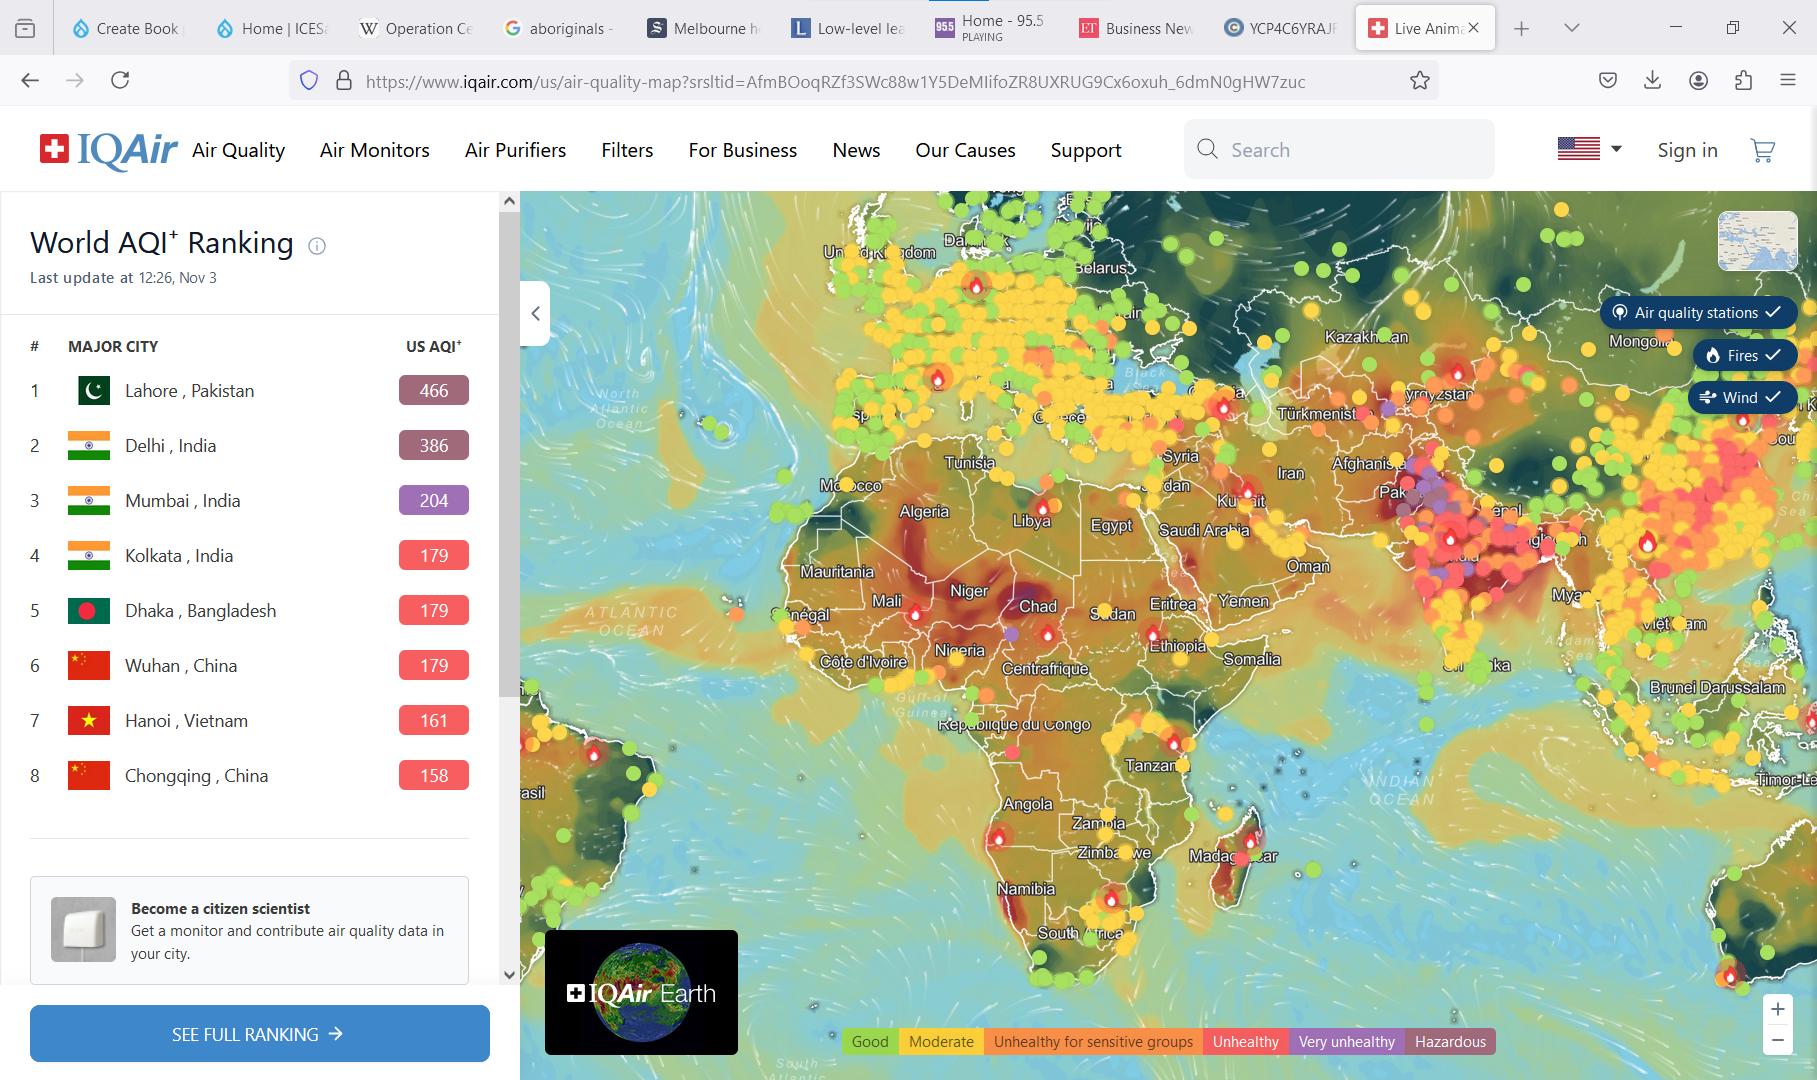
Task: Open the country flag dropdown
Action: pos(1589,149)
